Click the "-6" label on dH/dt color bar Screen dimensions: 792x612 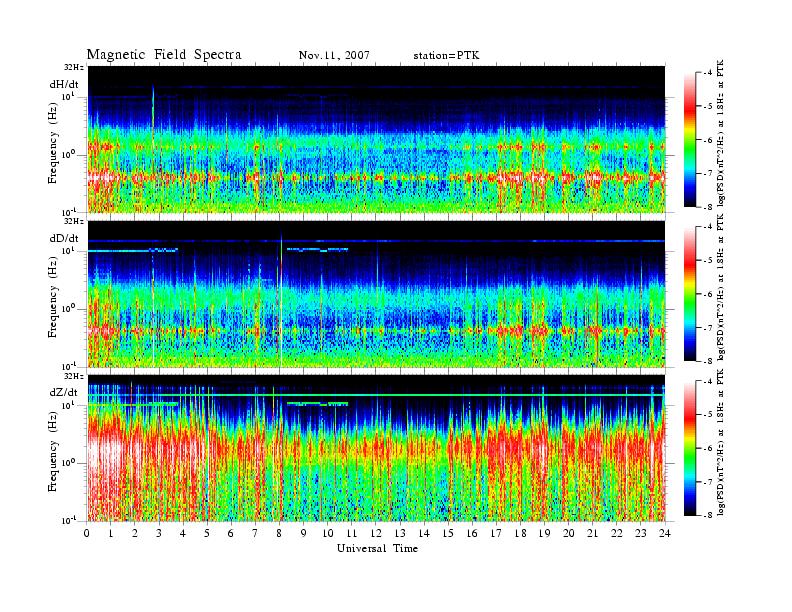click(x=708, y=140)
